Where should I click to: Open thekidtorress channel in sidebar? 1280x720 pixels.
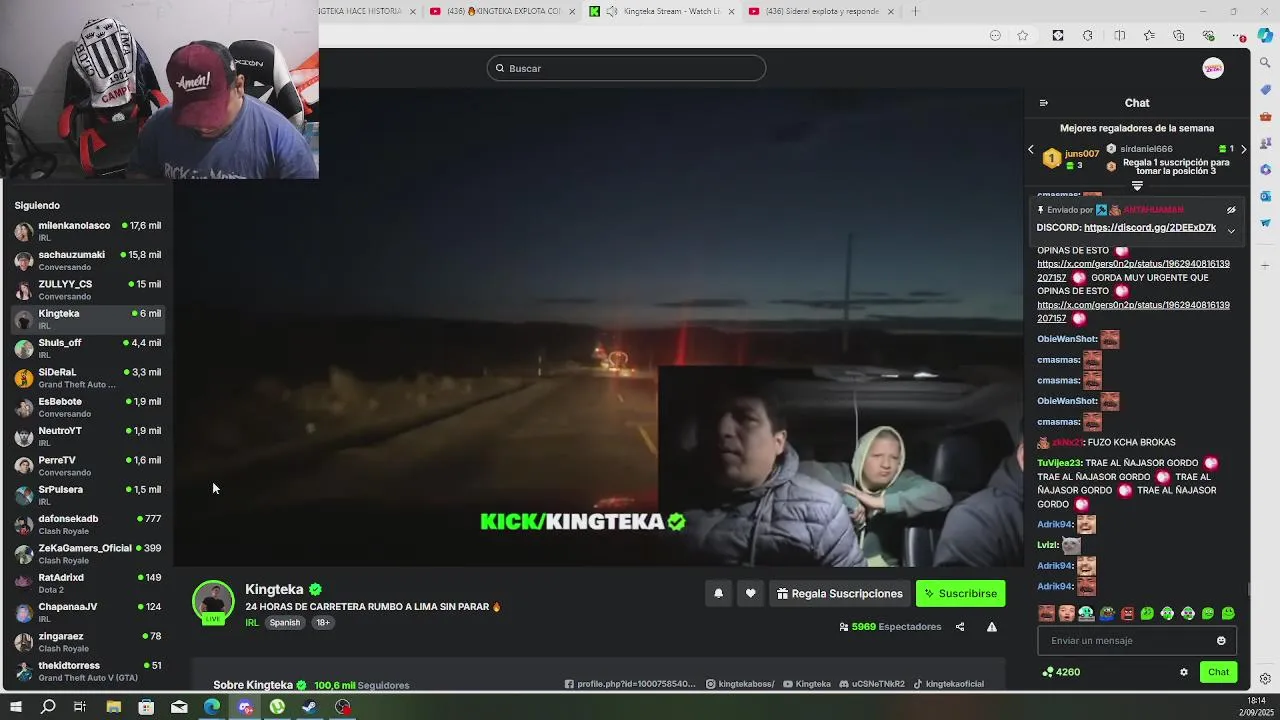tap(88, 671)
